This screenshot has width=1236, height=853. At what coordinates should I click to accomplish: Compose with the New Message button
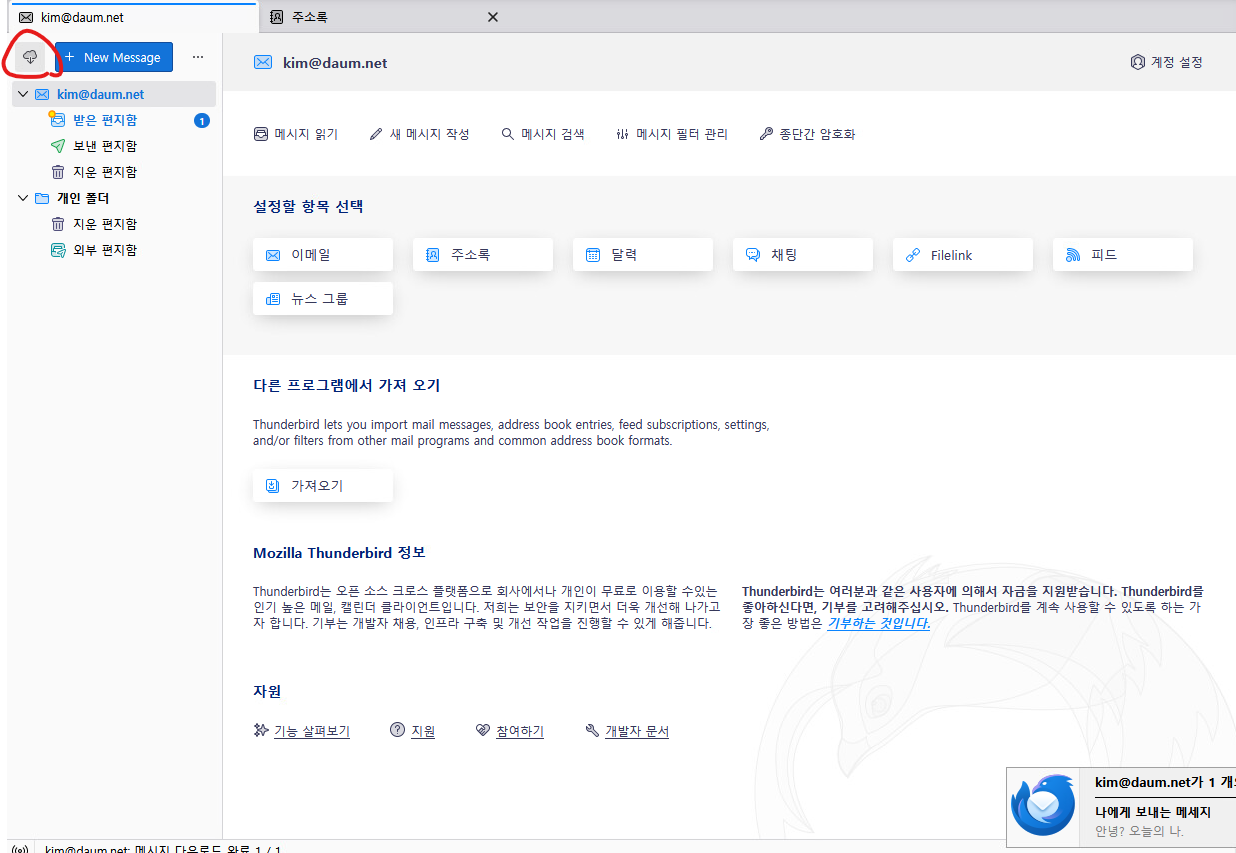114,57
